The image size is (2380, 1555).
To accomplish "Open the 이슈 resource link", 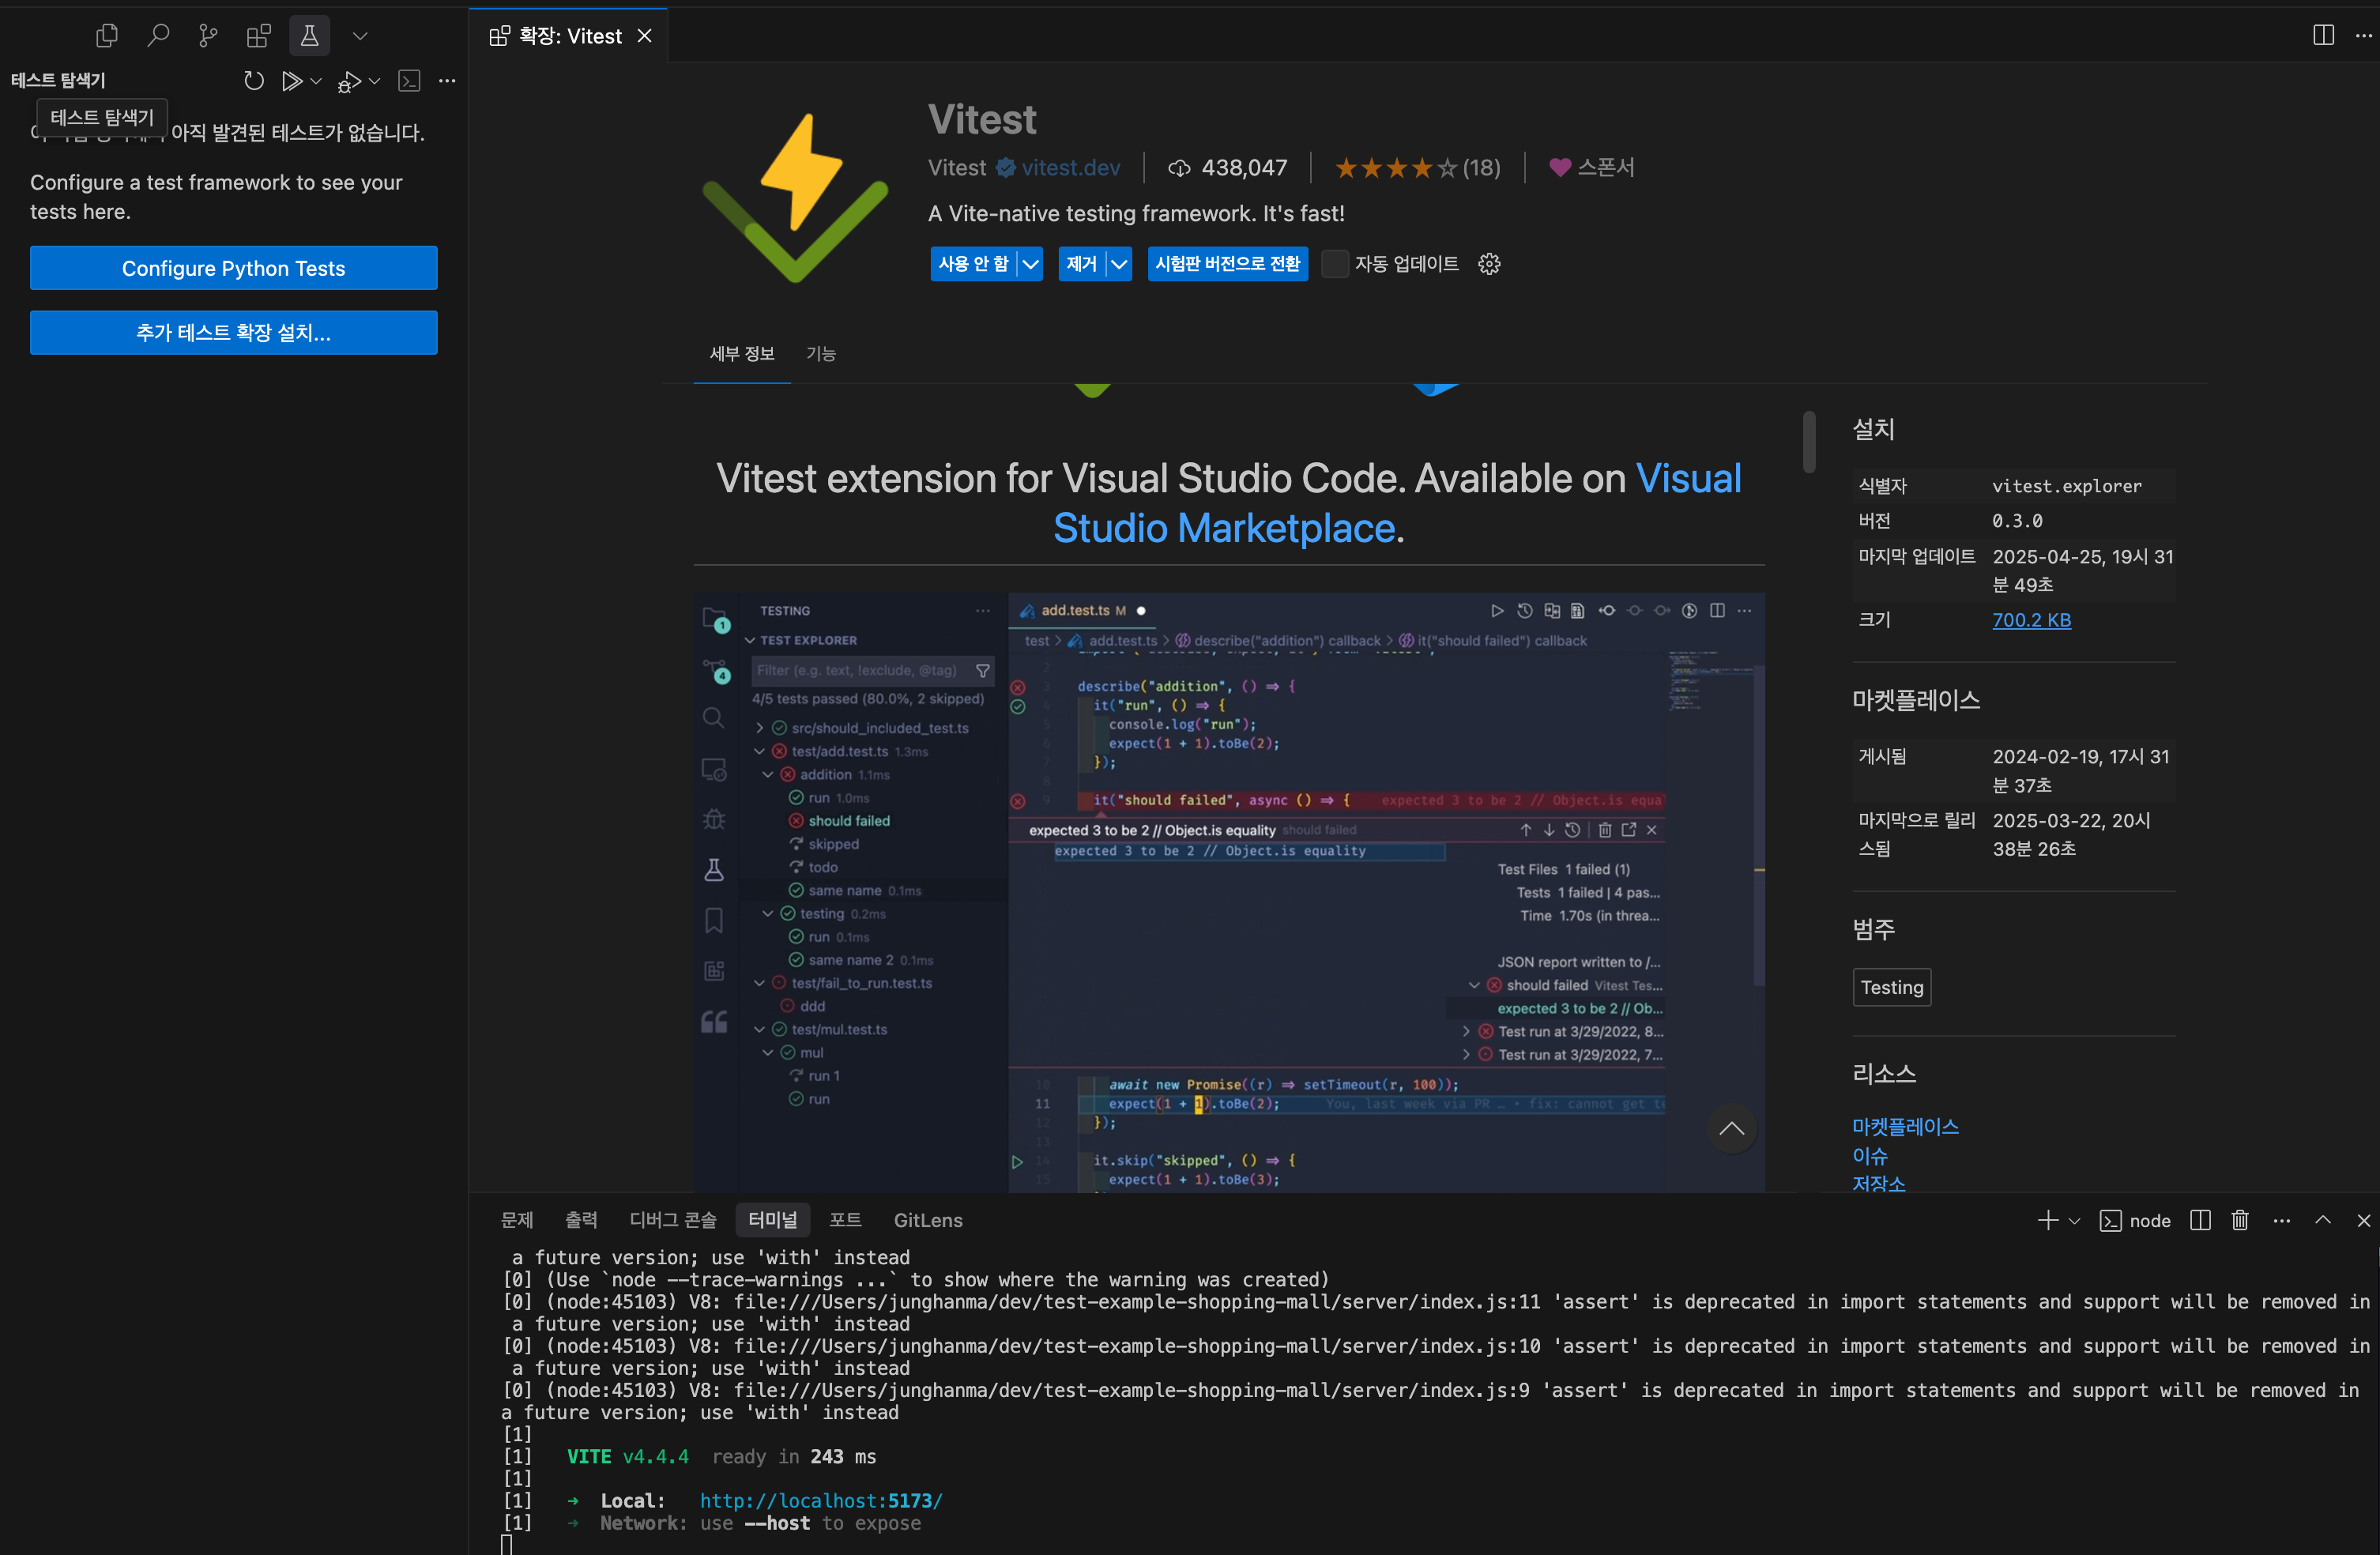I will pos(1870,1155).
